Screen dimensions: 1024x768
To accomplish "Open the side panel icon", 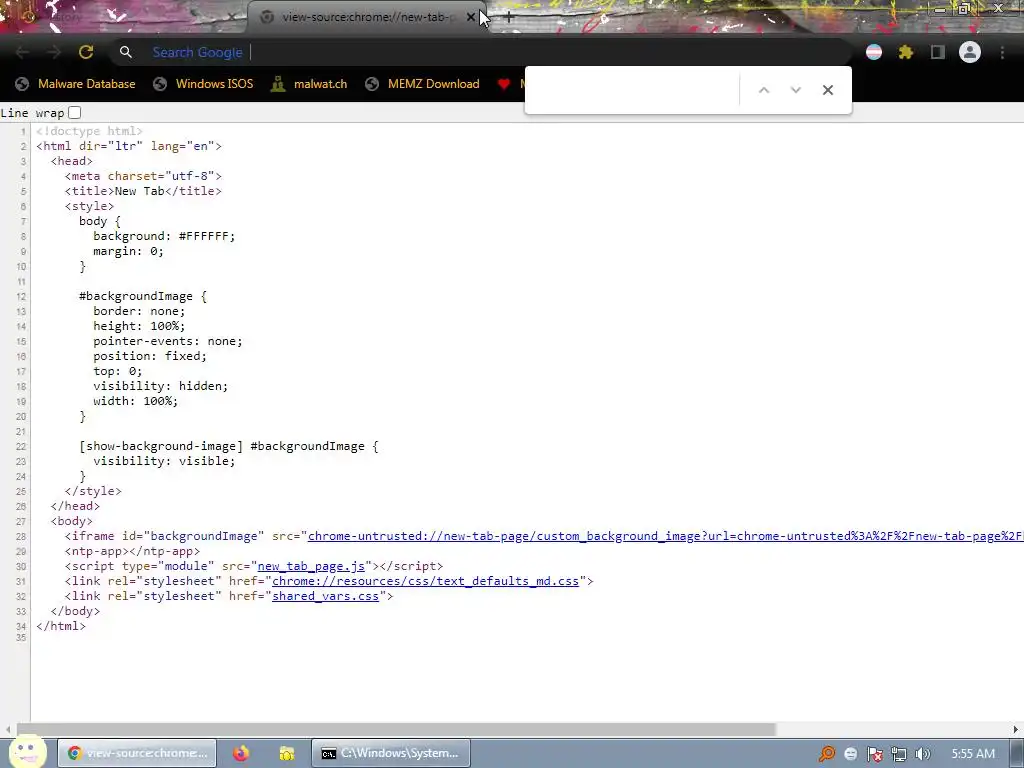I will (x=938, y=52).
